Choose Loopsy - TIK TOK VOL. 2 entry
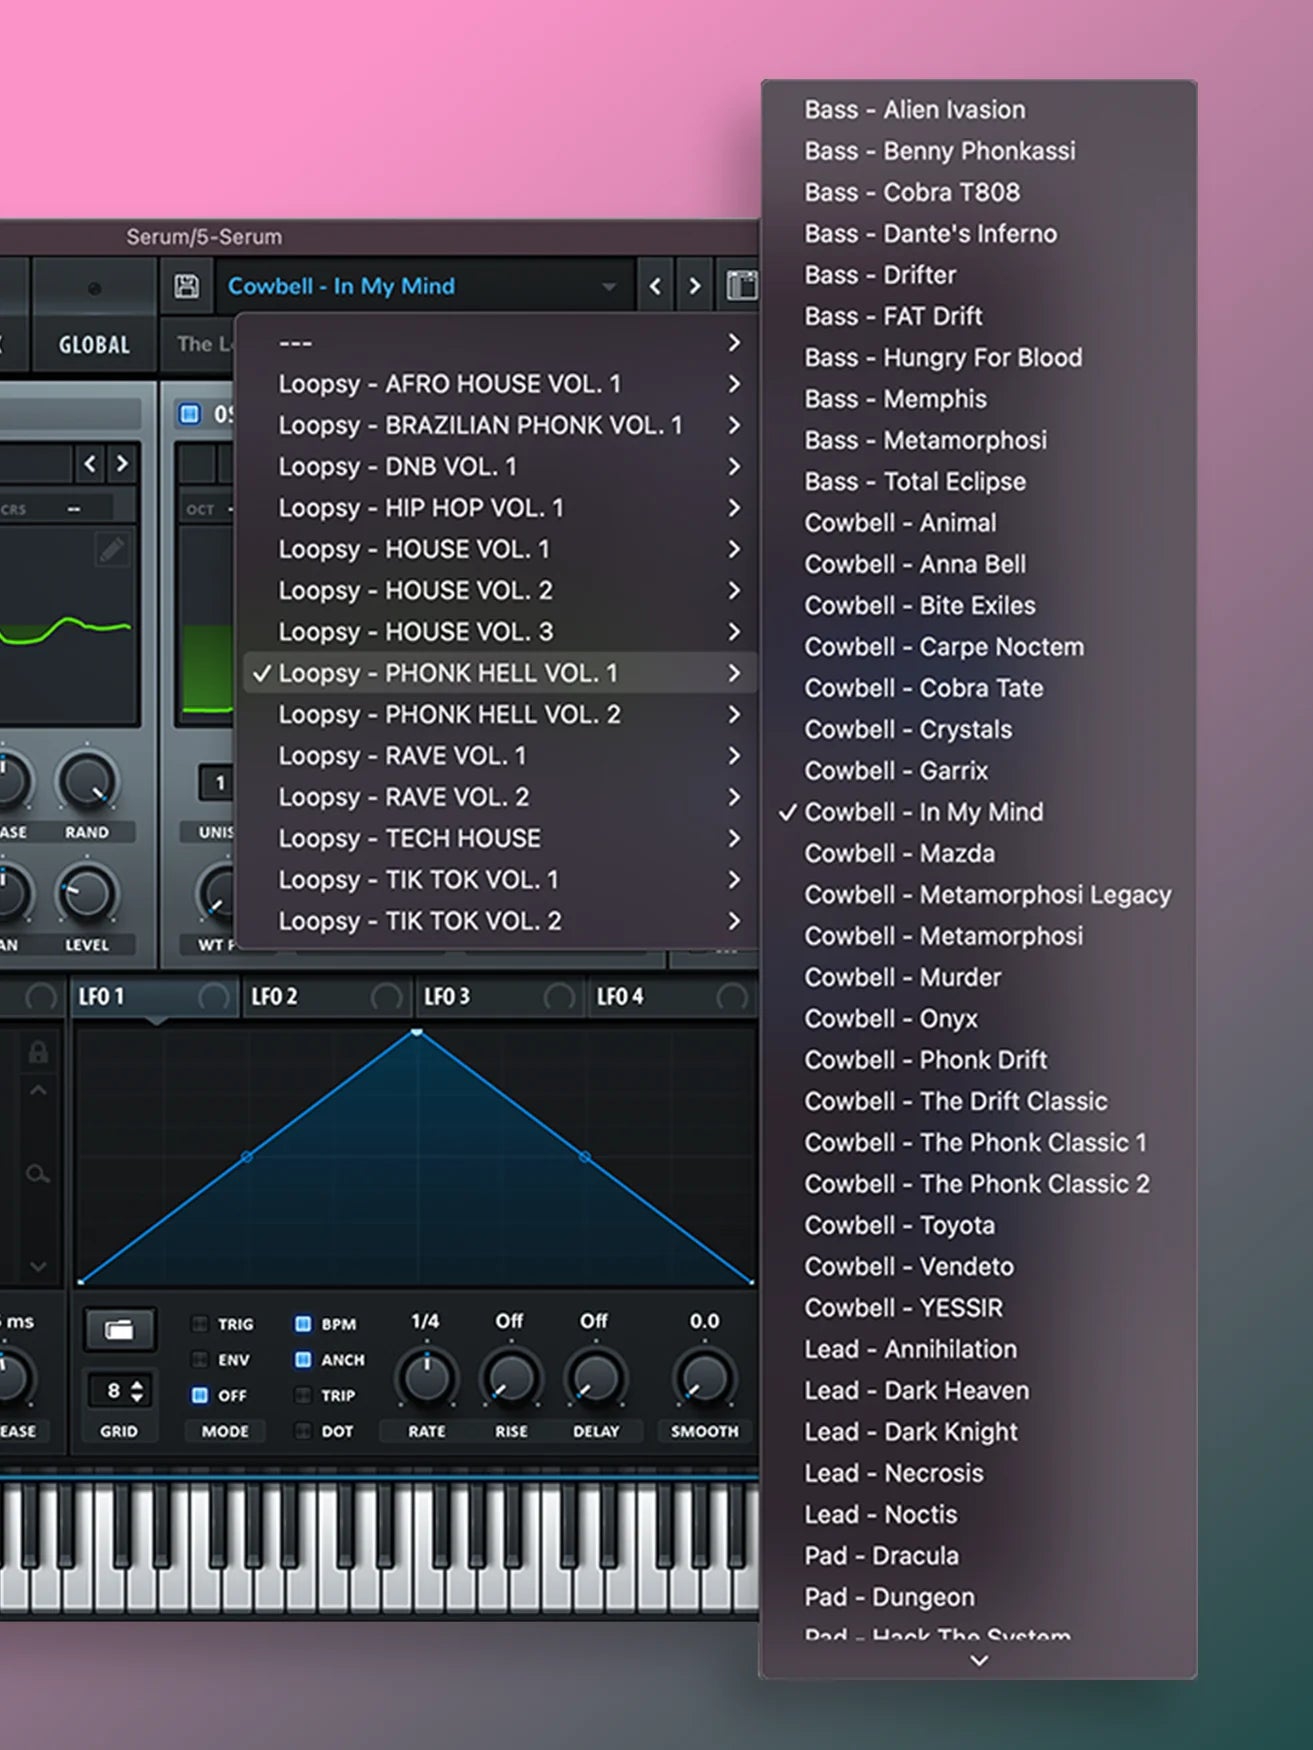The height and width of the screenshot is (1750, 1313). coord(500,921)
